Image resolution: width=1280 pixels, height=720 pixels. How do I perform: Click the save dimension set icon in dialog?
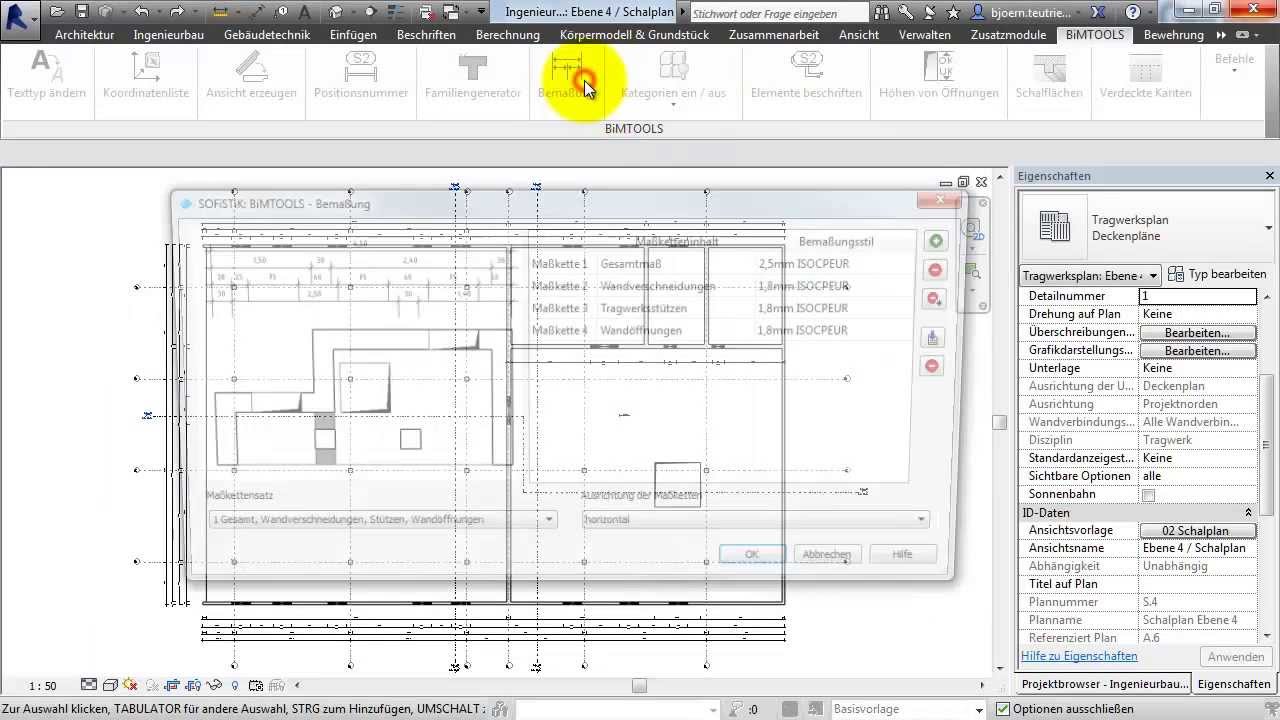point(933,338)
